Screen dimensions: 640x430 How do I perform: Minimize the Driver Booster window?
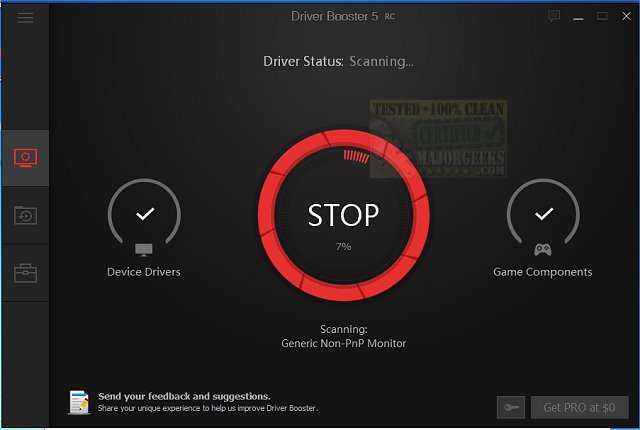tap(578, 17)
